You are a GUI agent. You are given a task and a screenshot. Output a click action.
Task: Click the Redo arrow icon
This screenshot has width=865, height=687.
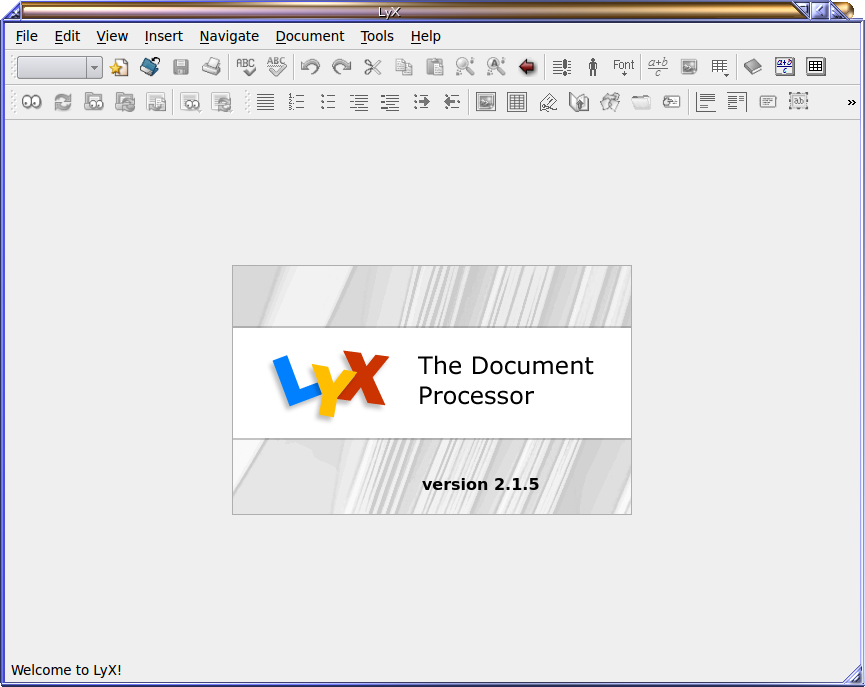click(x=341, y=67)
